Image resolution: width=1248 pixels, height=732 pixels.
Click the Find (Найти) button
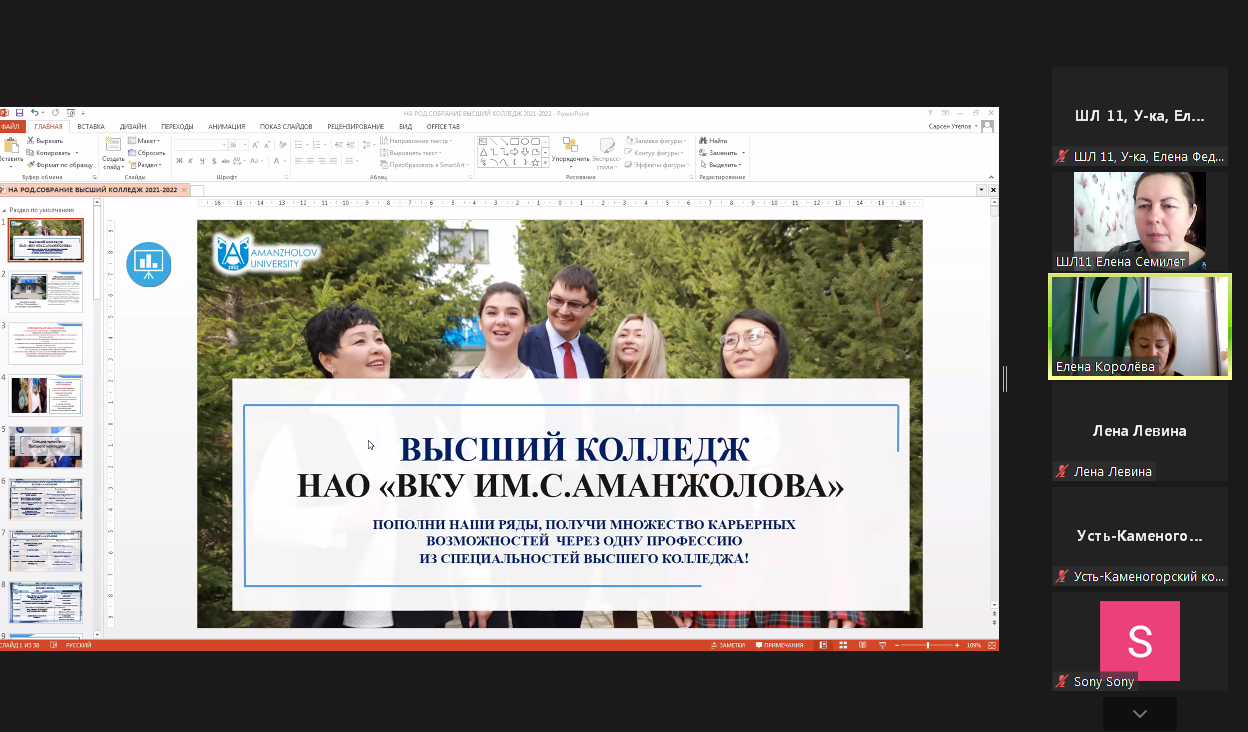tap(713, 141)
